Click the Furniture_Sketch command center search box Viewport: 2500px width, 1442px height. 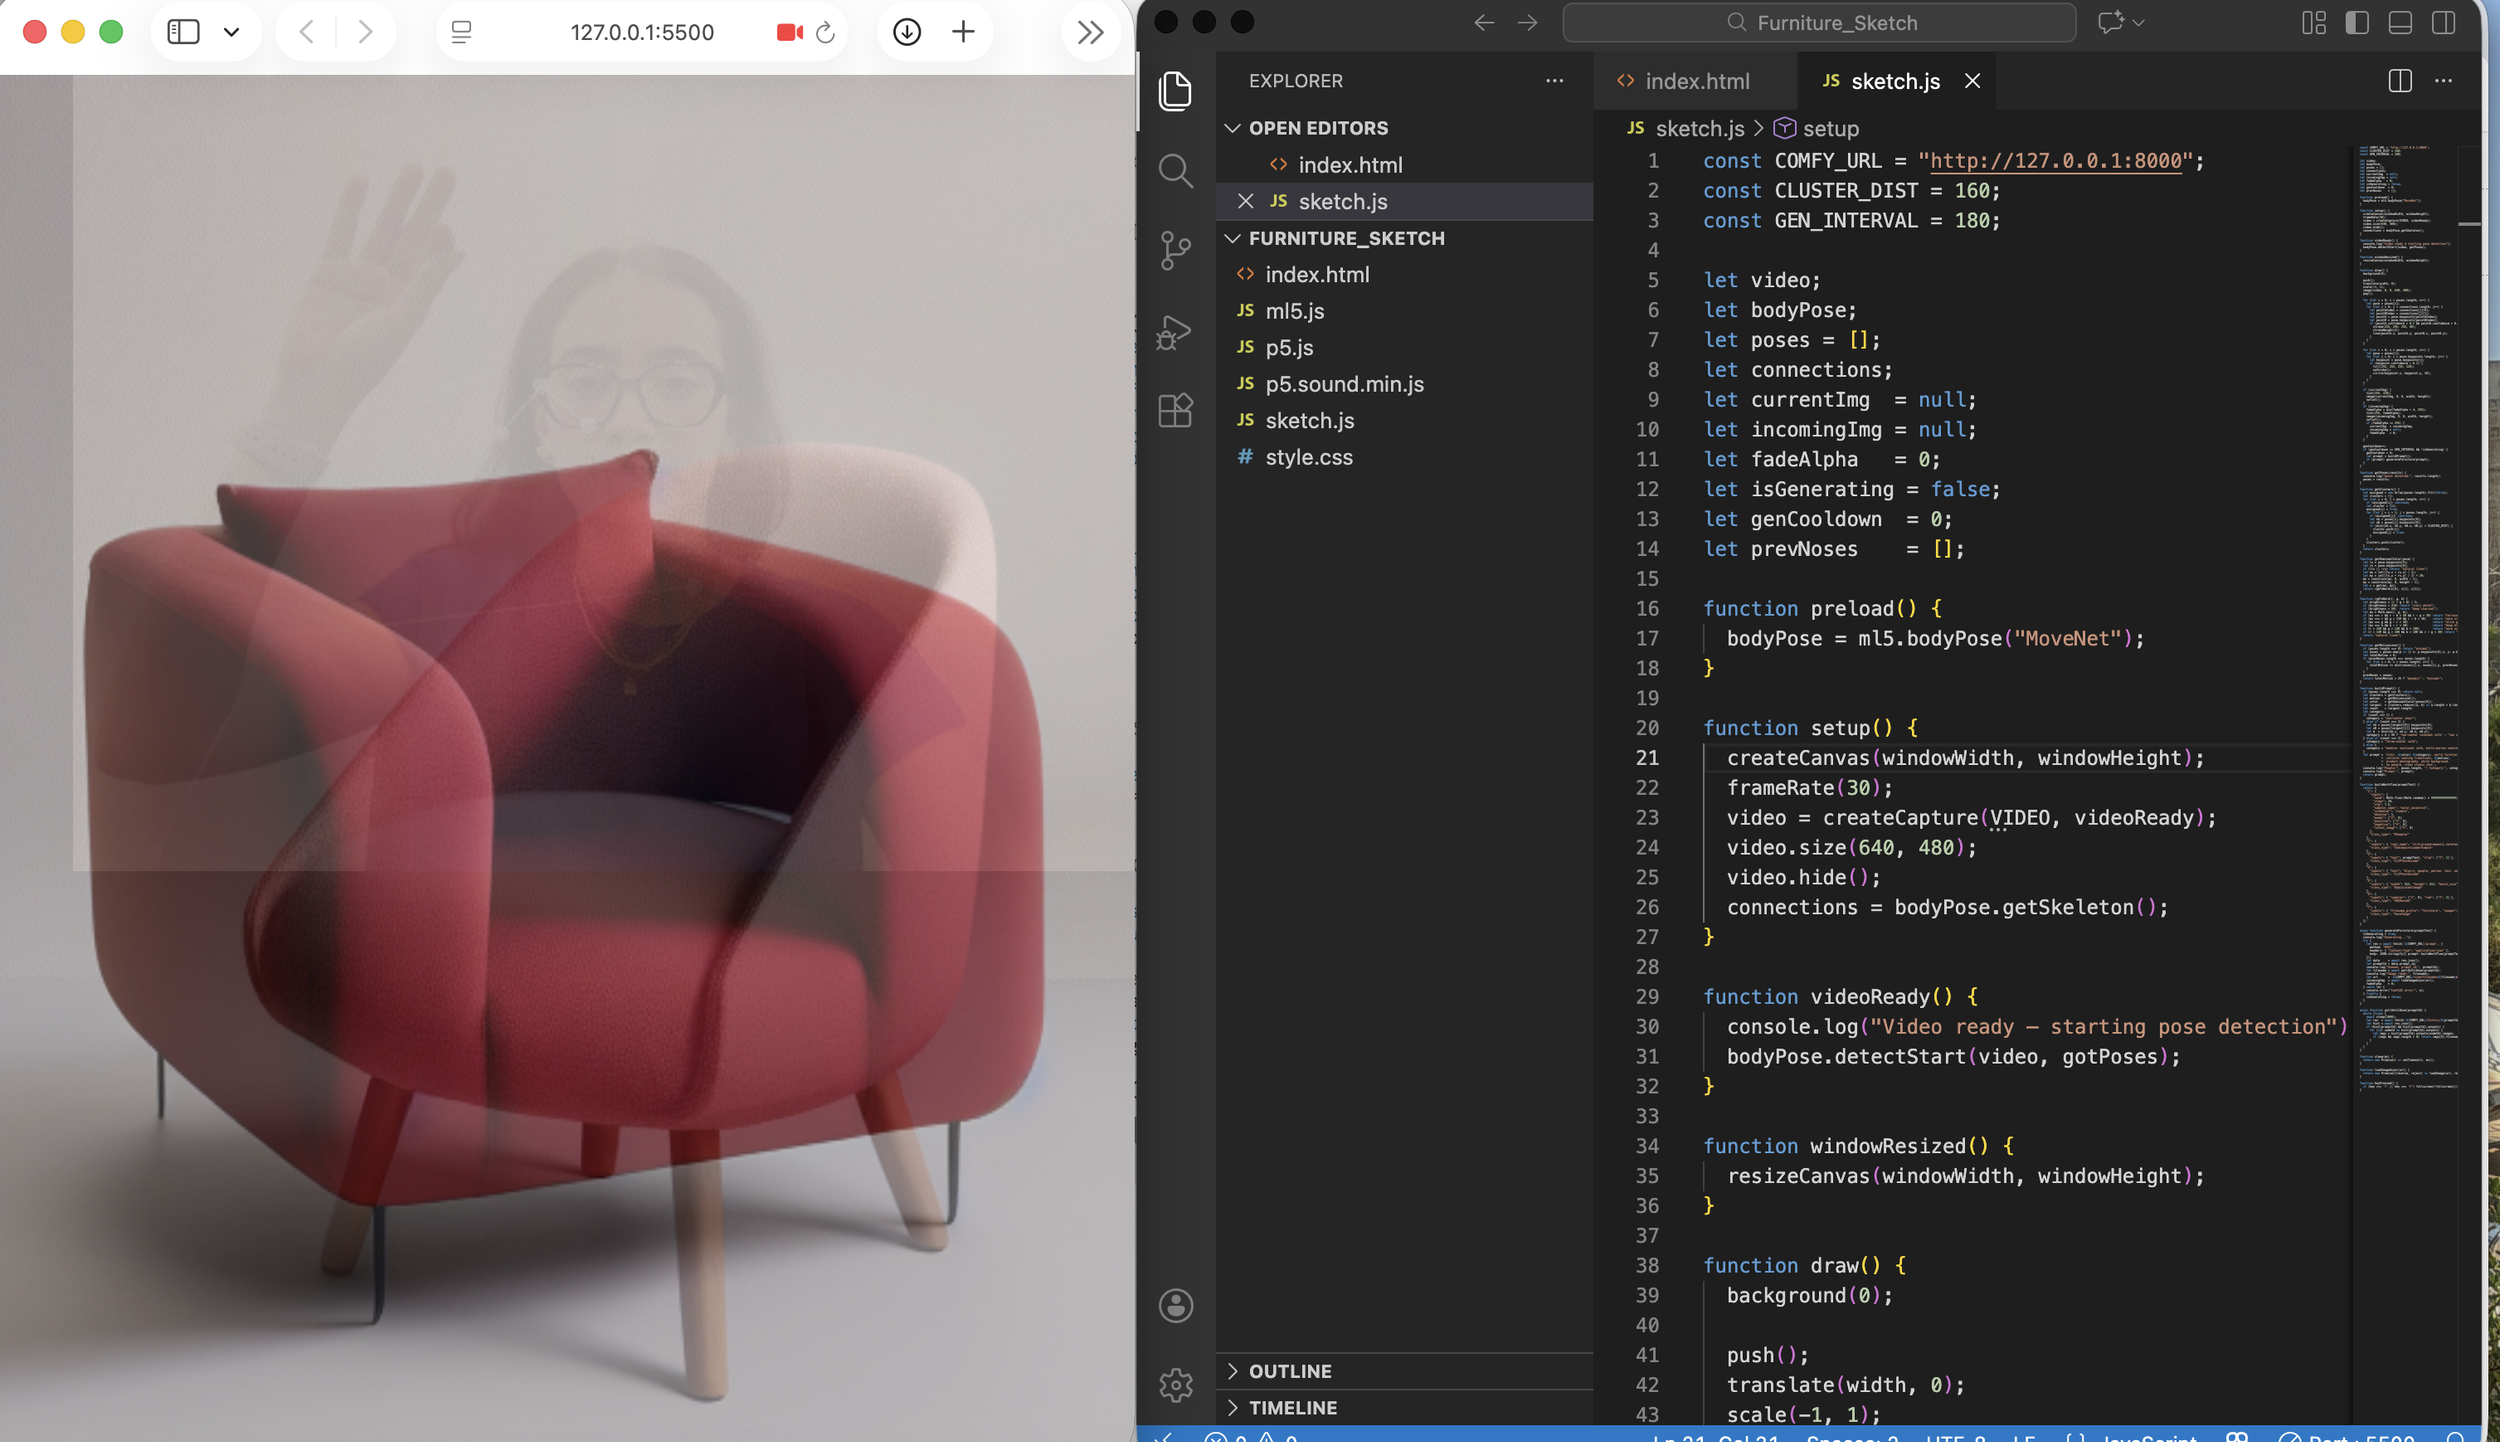tap(1819, 23)
